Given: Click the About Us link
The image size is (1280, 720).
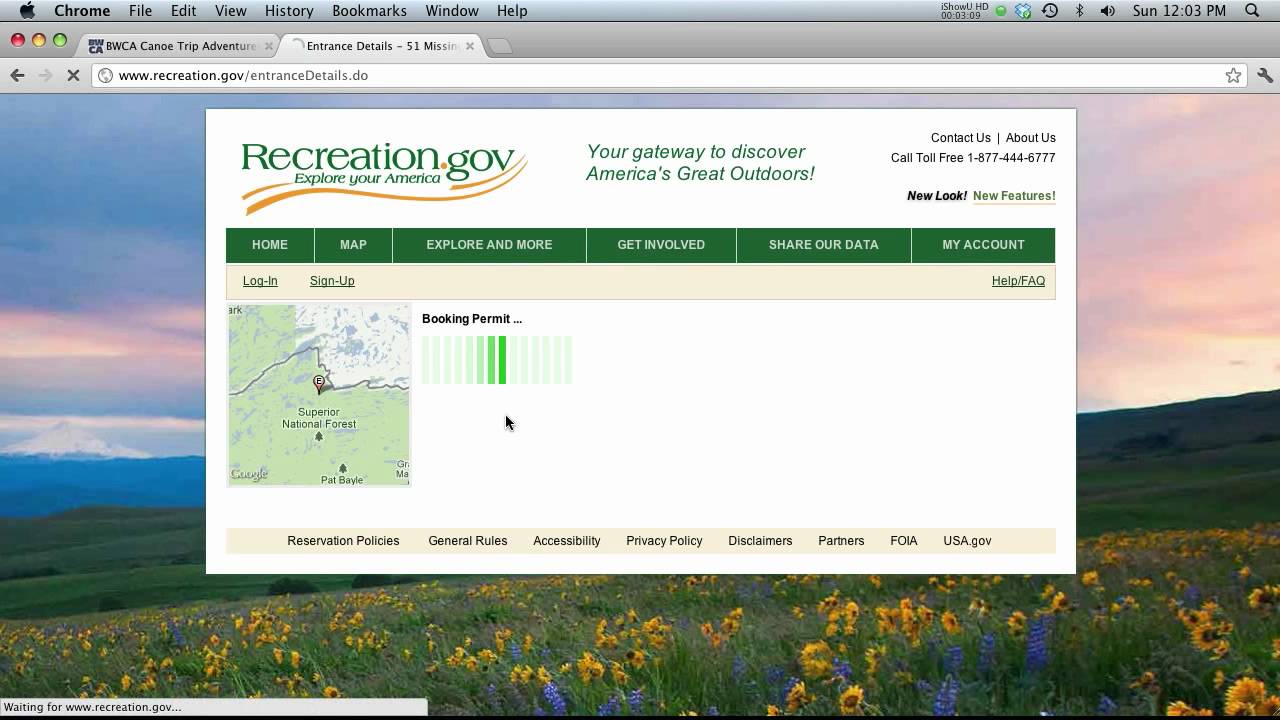Looking at the screenshot, I should click(x=1031, y=138).
